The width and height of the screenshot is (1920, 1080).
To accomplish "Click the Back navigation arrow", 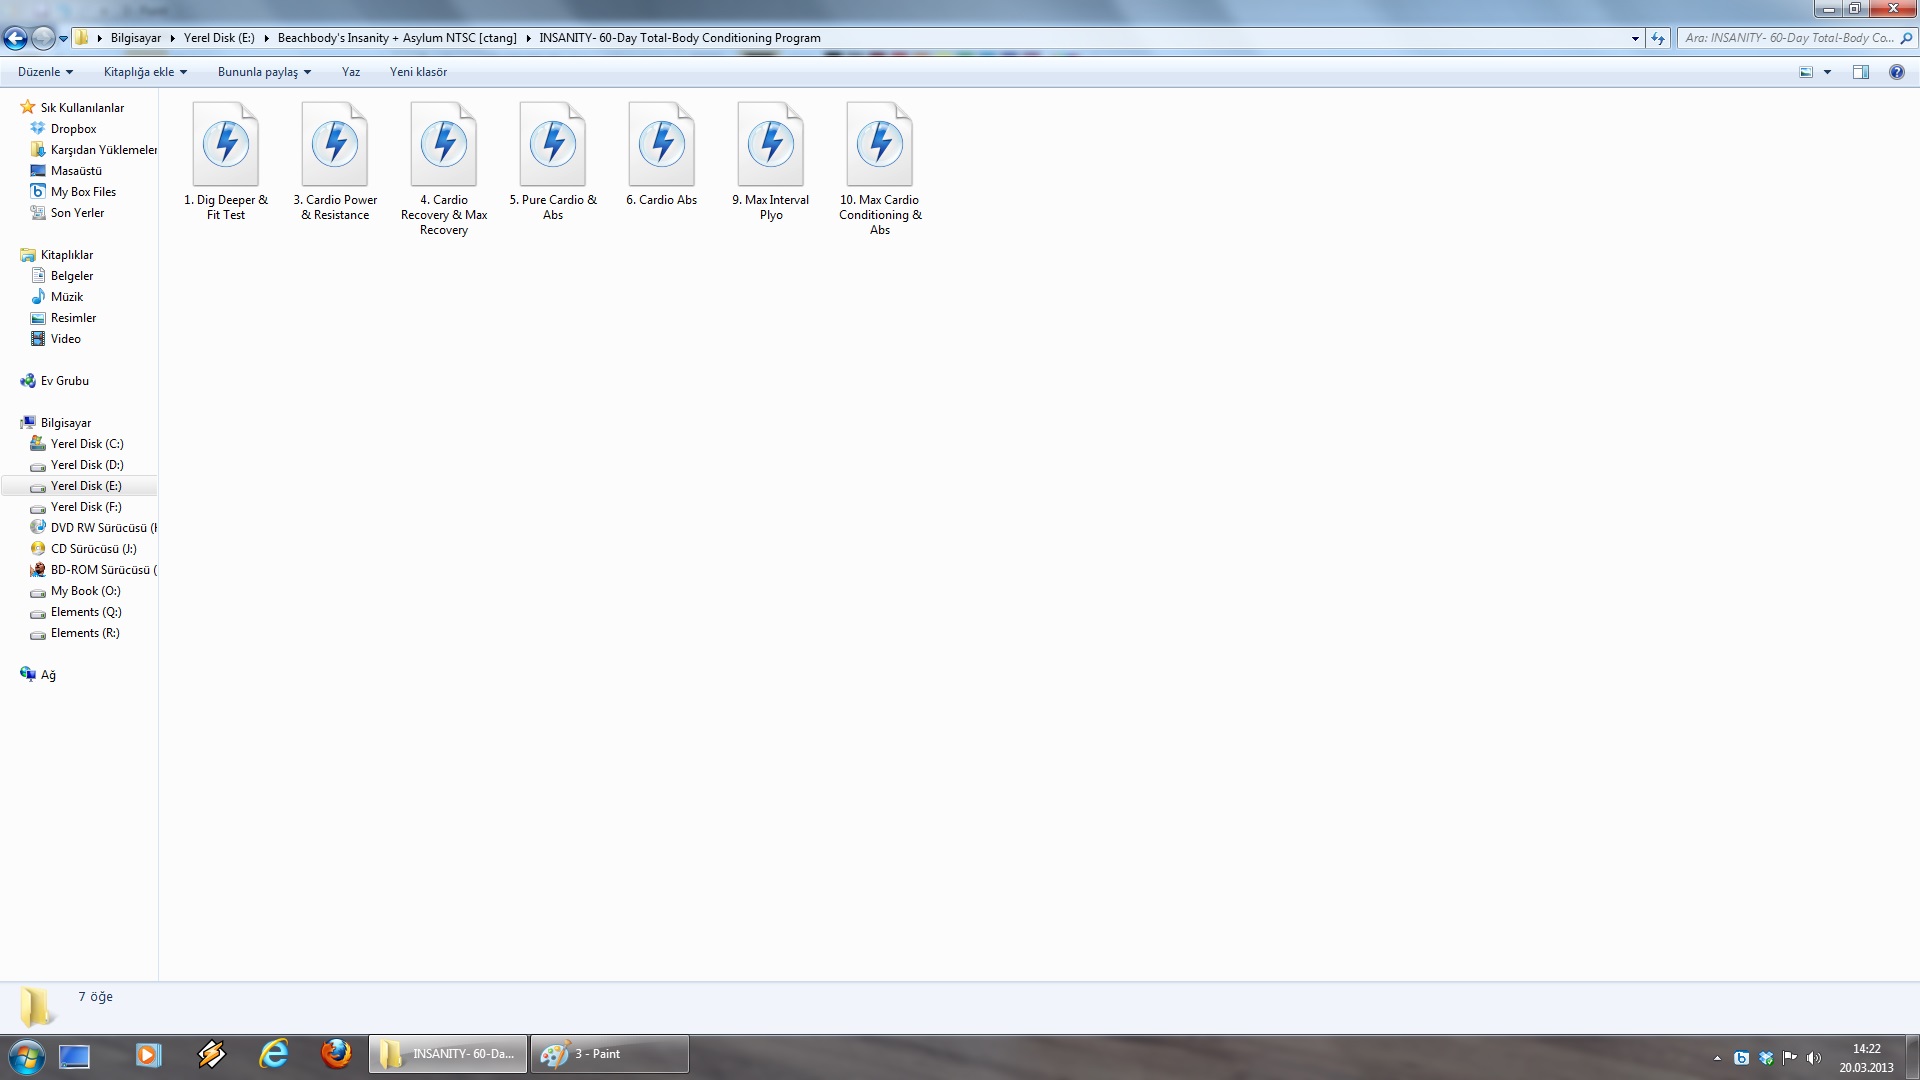I will tap(15, 38).
